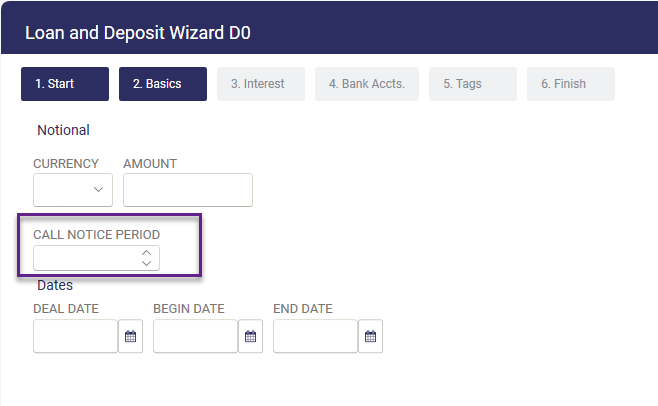Switch to the 3. Interest step
The height and width of the screenshot is (406, 658).
click(261, 84)
